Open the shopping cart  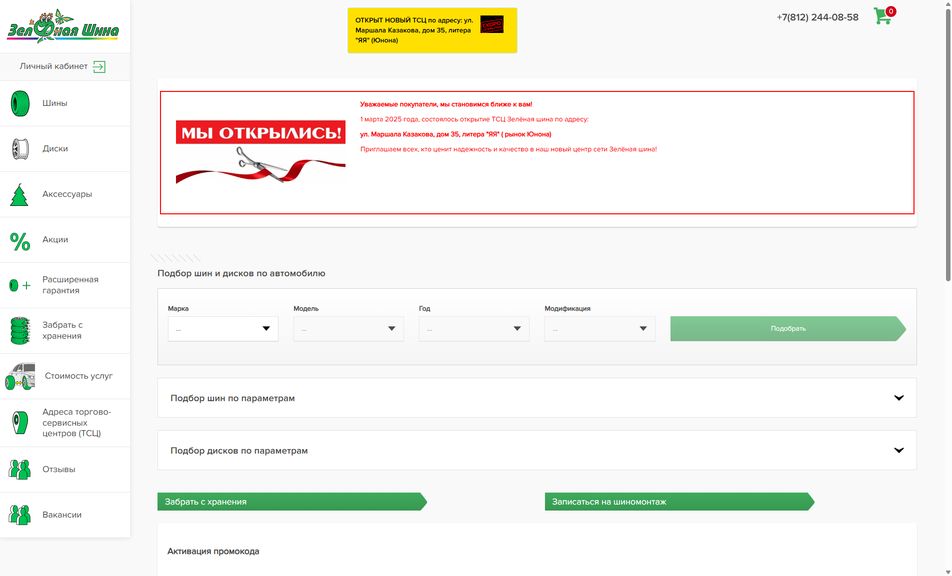click(882, 16)
